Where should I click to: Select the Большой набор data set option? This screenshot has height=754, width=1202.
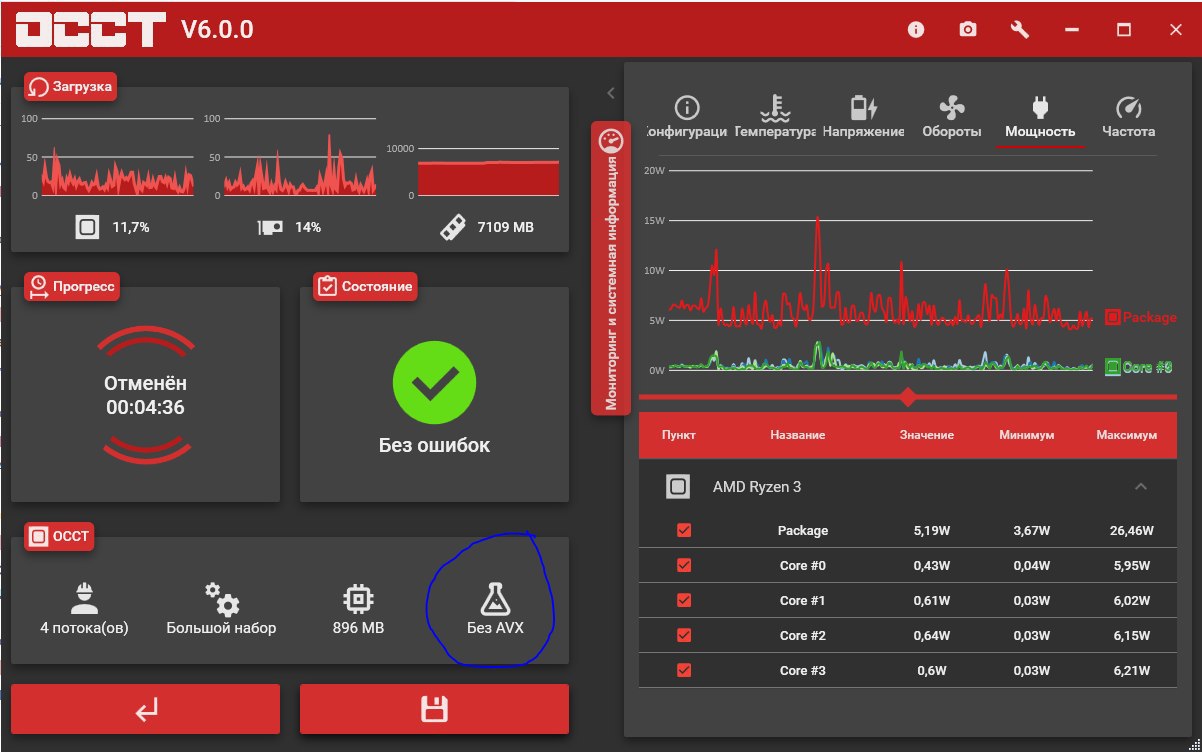221,609
